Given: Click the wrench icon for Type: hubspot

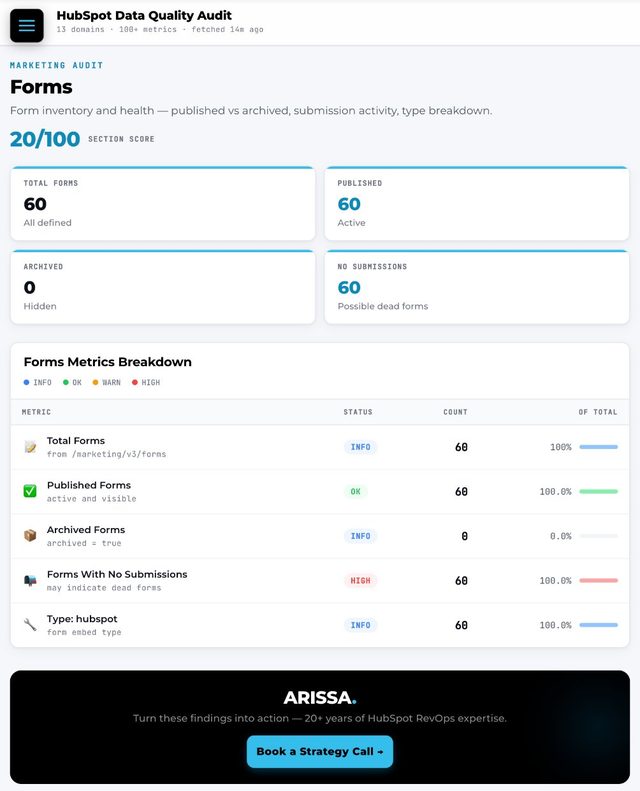Looking at the screenshot, I should pyautogui.click(x=30, y=625).
